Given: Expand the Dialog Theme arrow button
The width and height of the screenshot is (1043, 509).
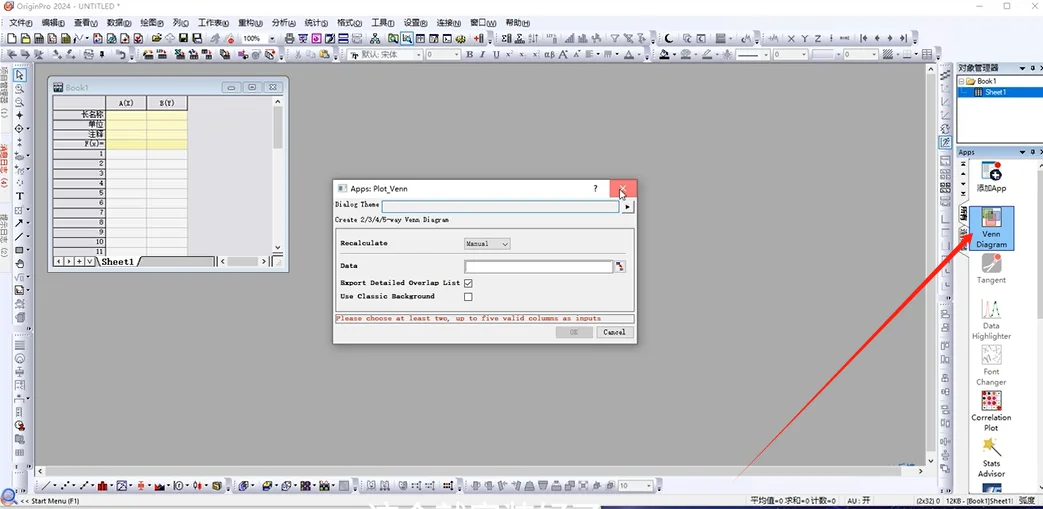Looking at the screenshot, I should pos(627,207).
